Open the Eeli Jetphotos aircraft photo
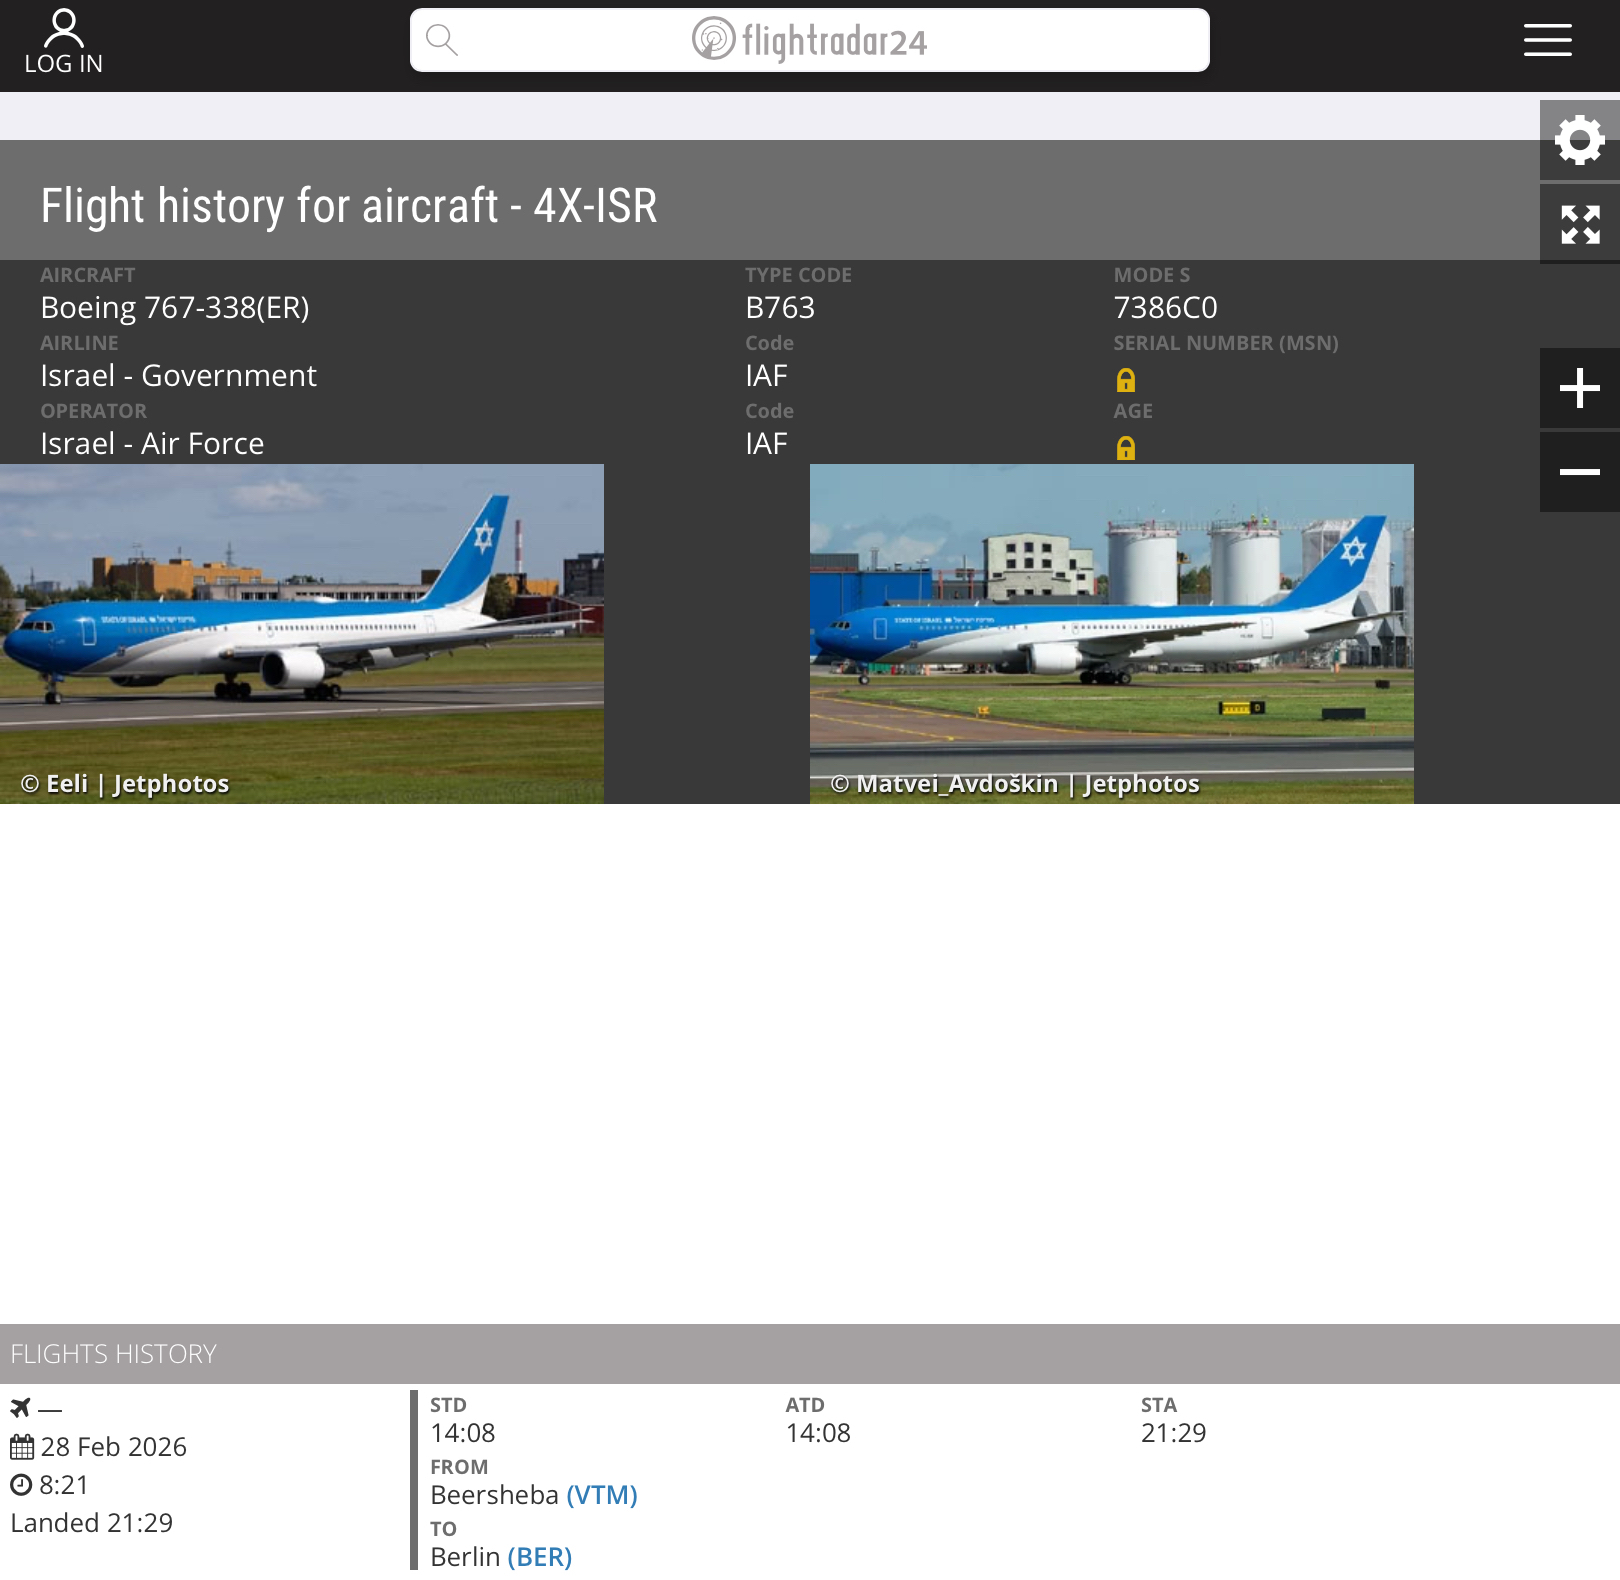Image resolution: width=1620 pixels, height=1580 pixels. pyautogui.click(x=301, y=633)
